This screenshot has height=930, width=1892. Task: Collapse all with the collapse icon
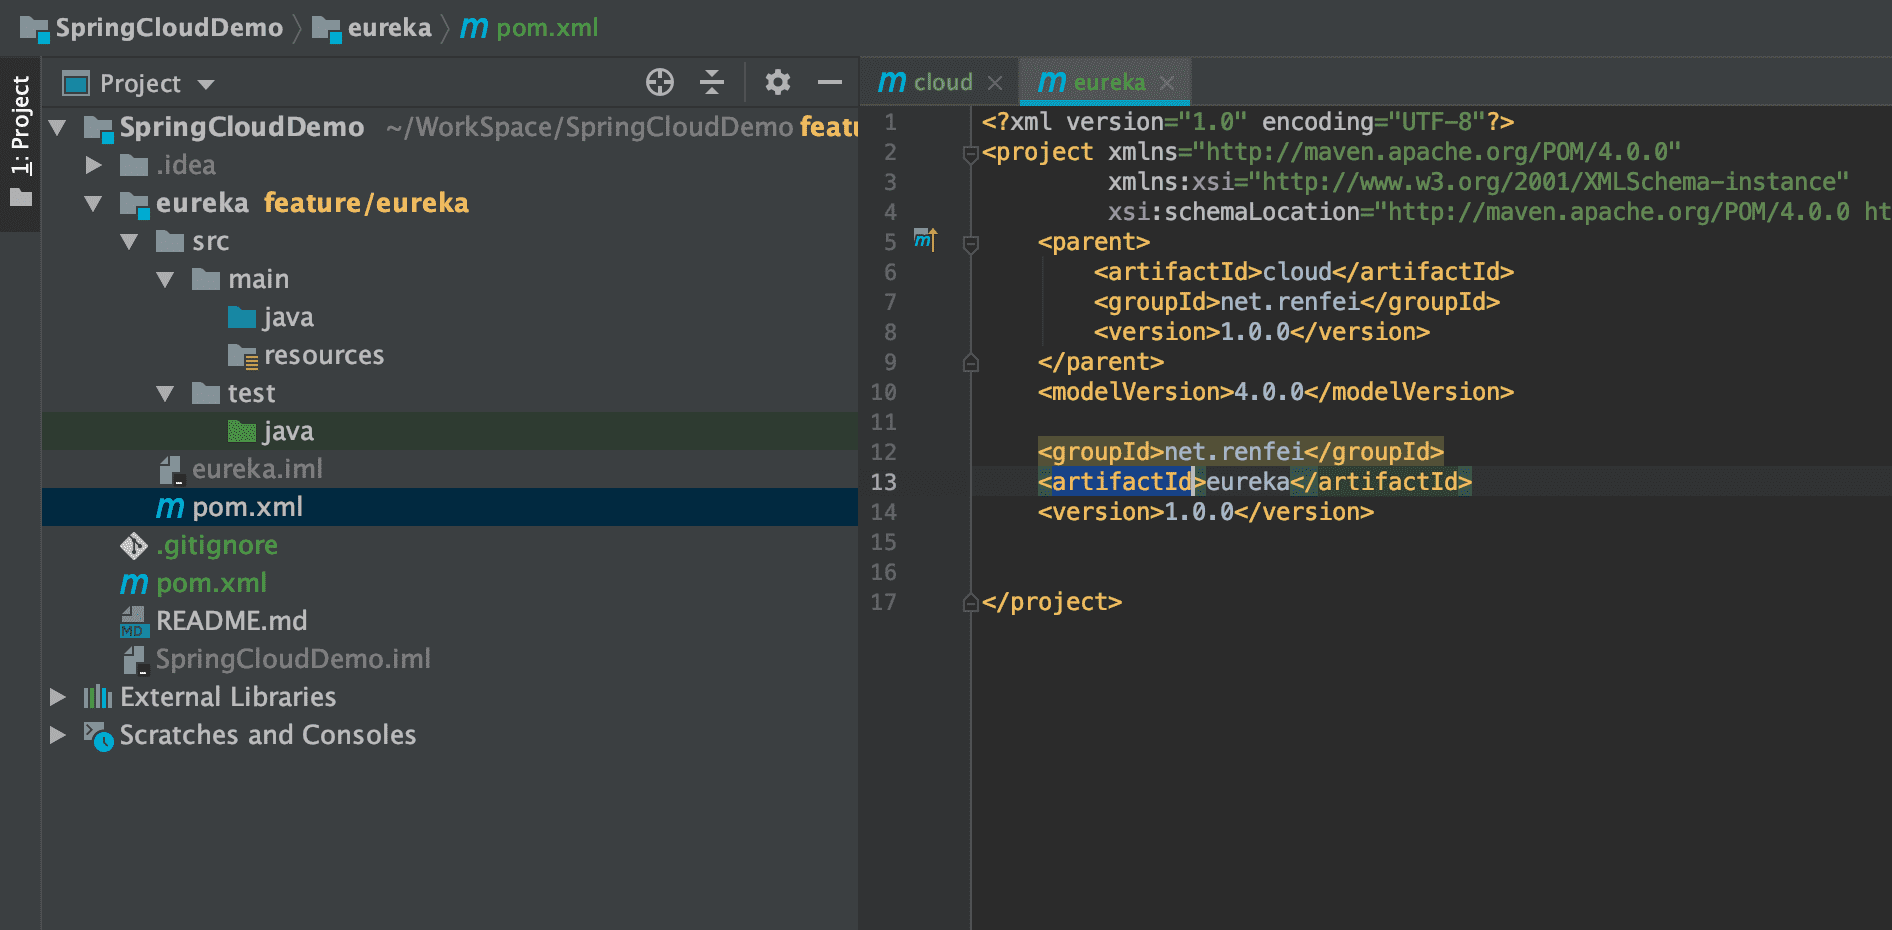(x=712, y=82)
